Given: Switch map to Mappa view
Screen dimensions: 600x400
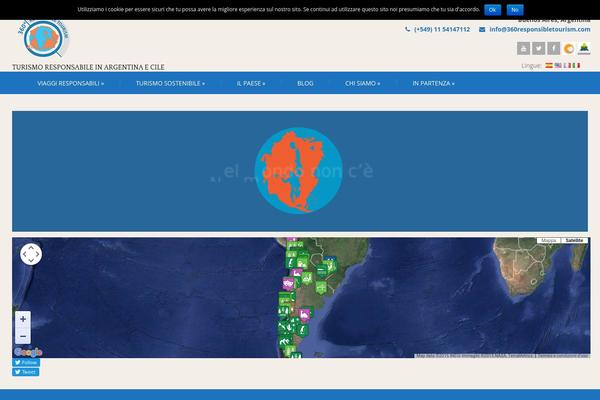Looking at the screenshot, I should coord(549,240).
